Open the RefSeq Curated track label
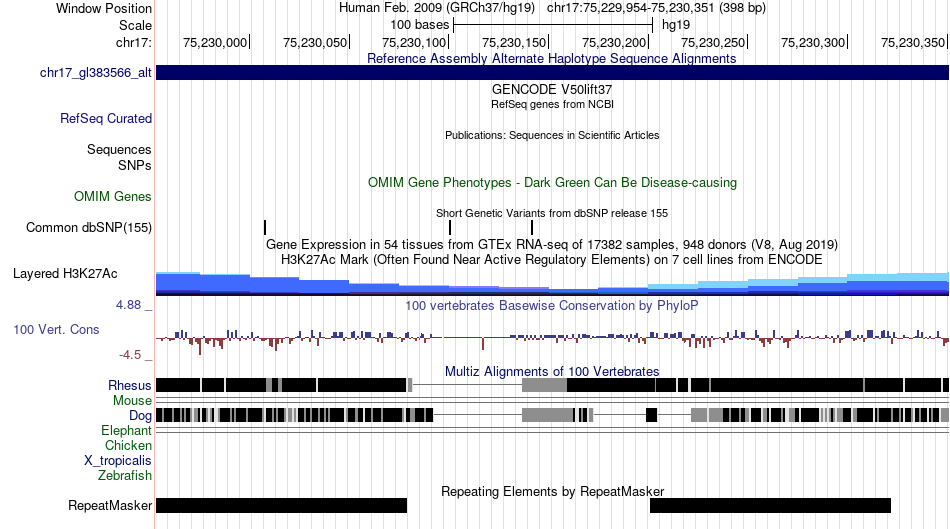 pos(106,118)
